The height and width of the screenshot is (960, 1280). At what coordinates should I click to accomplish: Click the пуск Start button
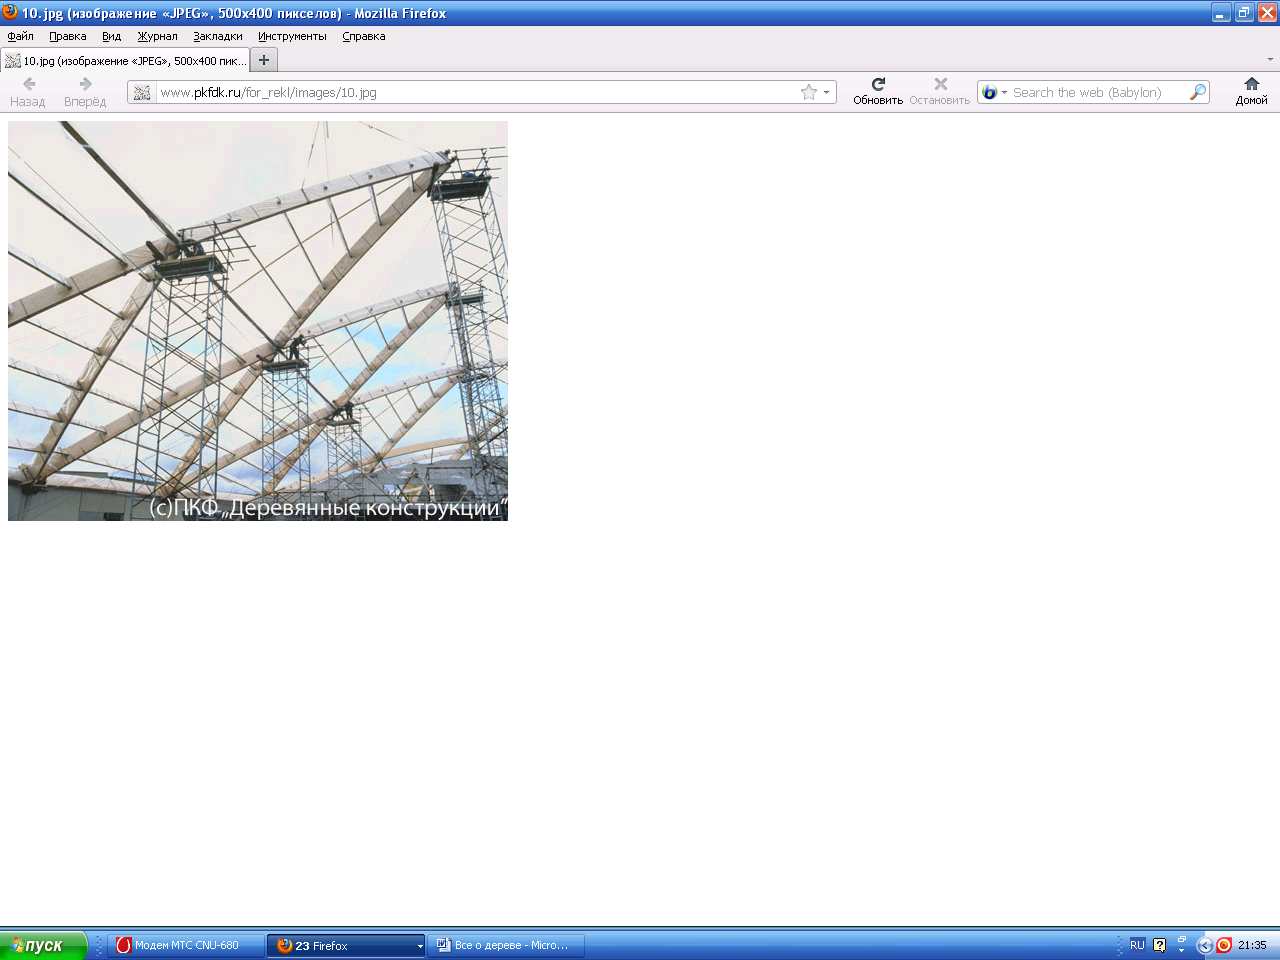[x=44, y=945]
